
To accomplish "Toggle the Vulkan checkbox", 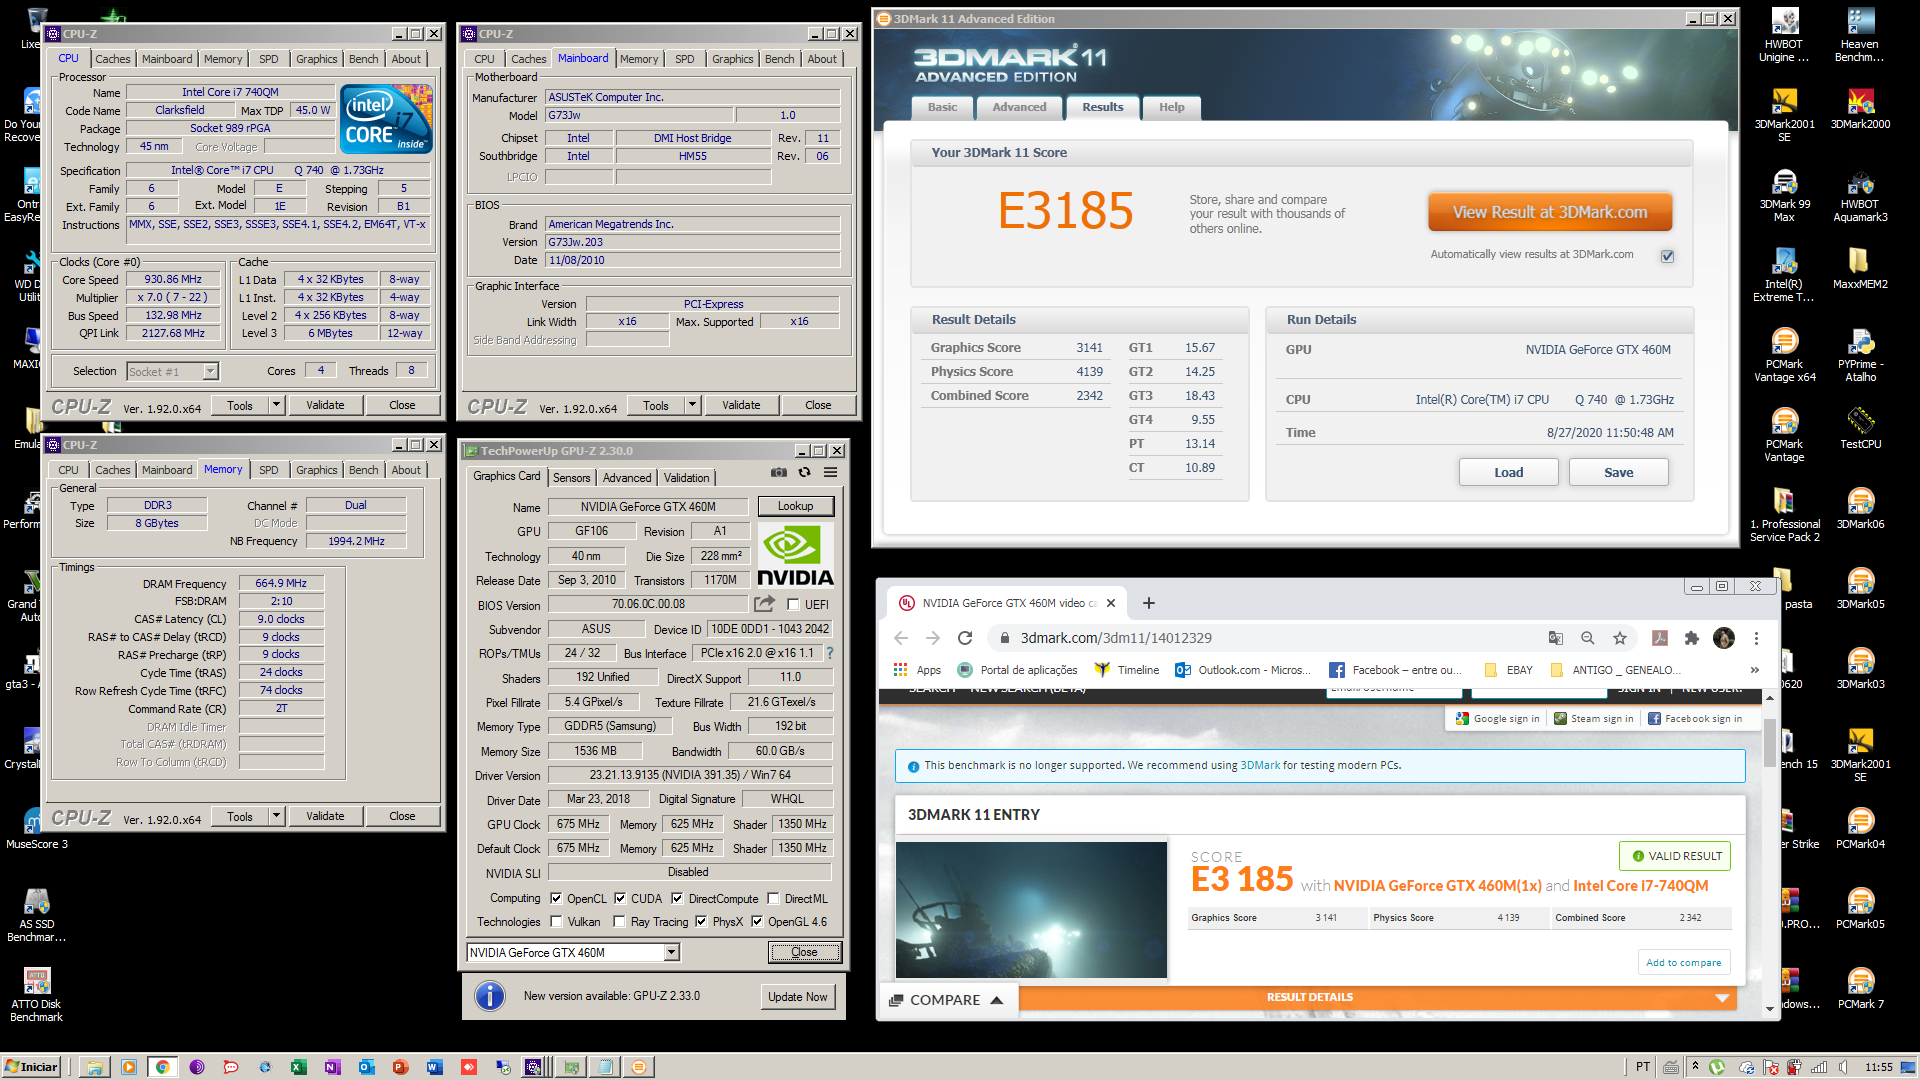I will point(556,921).
